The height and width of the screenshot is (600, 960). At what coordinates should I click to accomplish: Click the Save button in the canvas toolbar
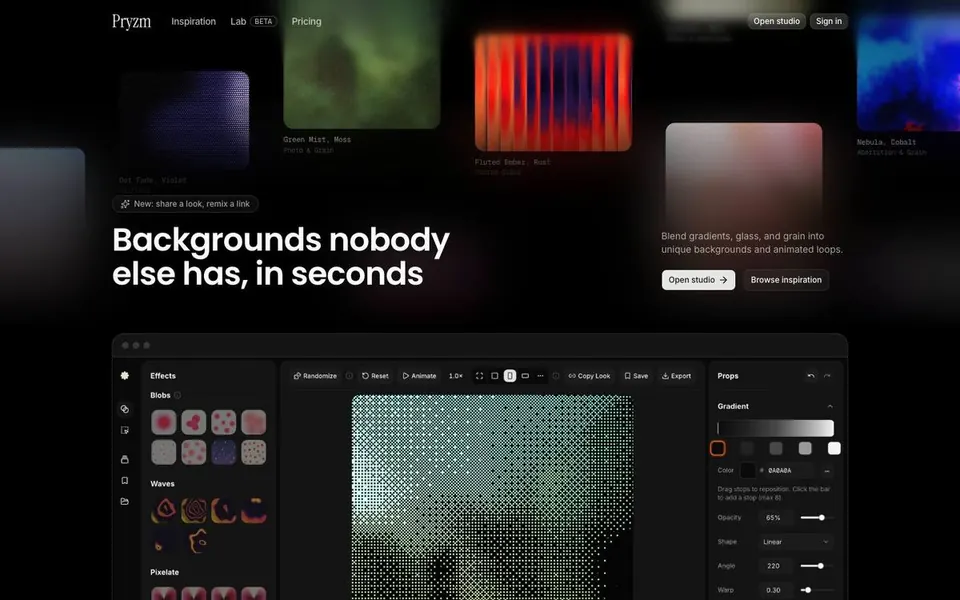pos(636,376)
